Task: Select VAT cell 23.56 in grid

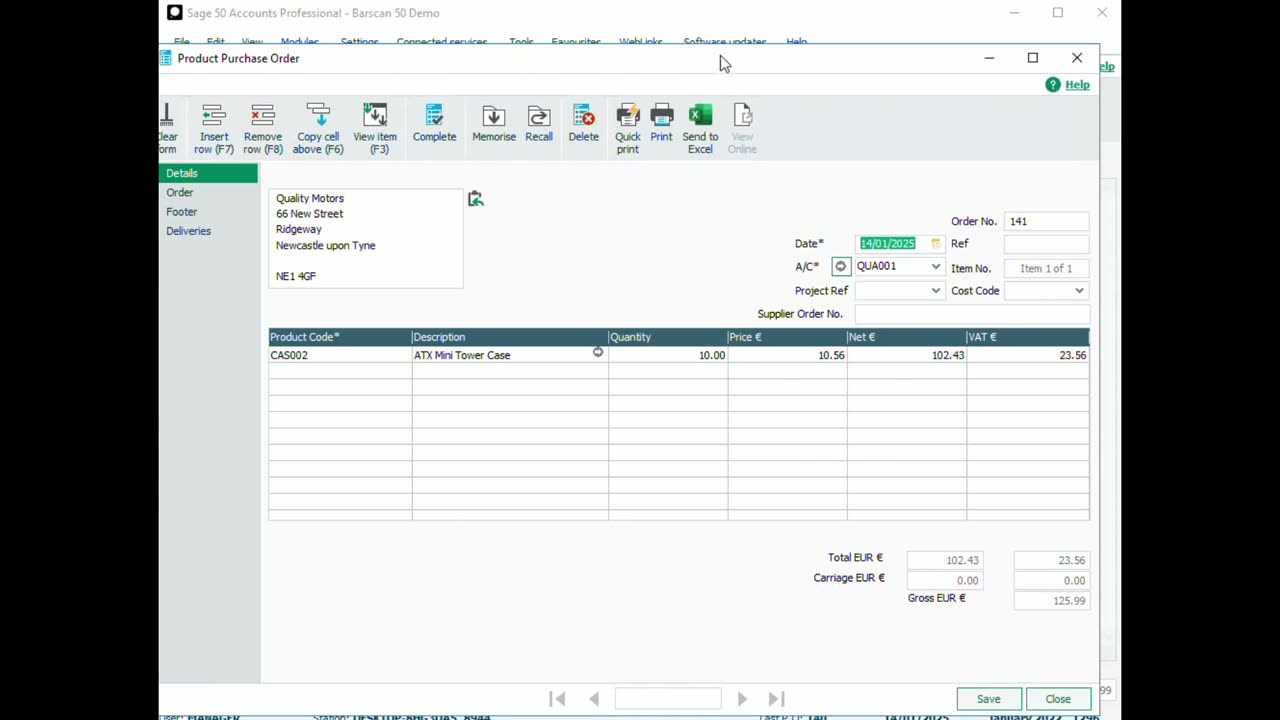Action: click(x=1028, y=355)
